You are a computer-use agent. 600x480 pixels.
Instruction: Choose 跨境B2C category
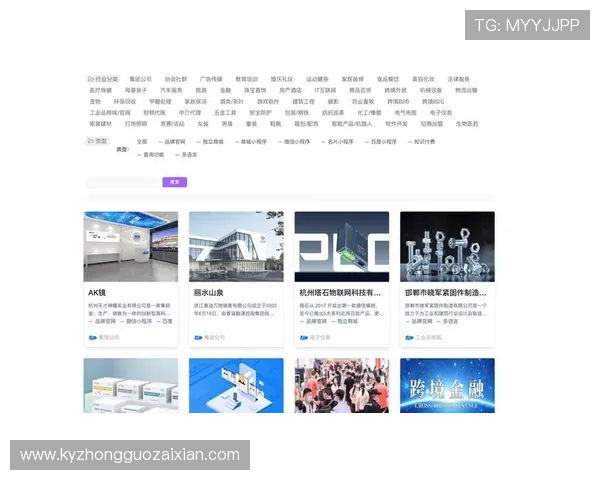433,101
